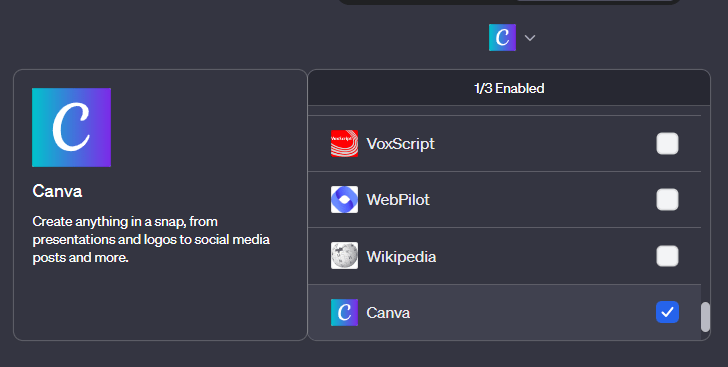The image size is (728, 367).
Task: Click the VoxScript red logo icon
Action: tap(344, 144)
